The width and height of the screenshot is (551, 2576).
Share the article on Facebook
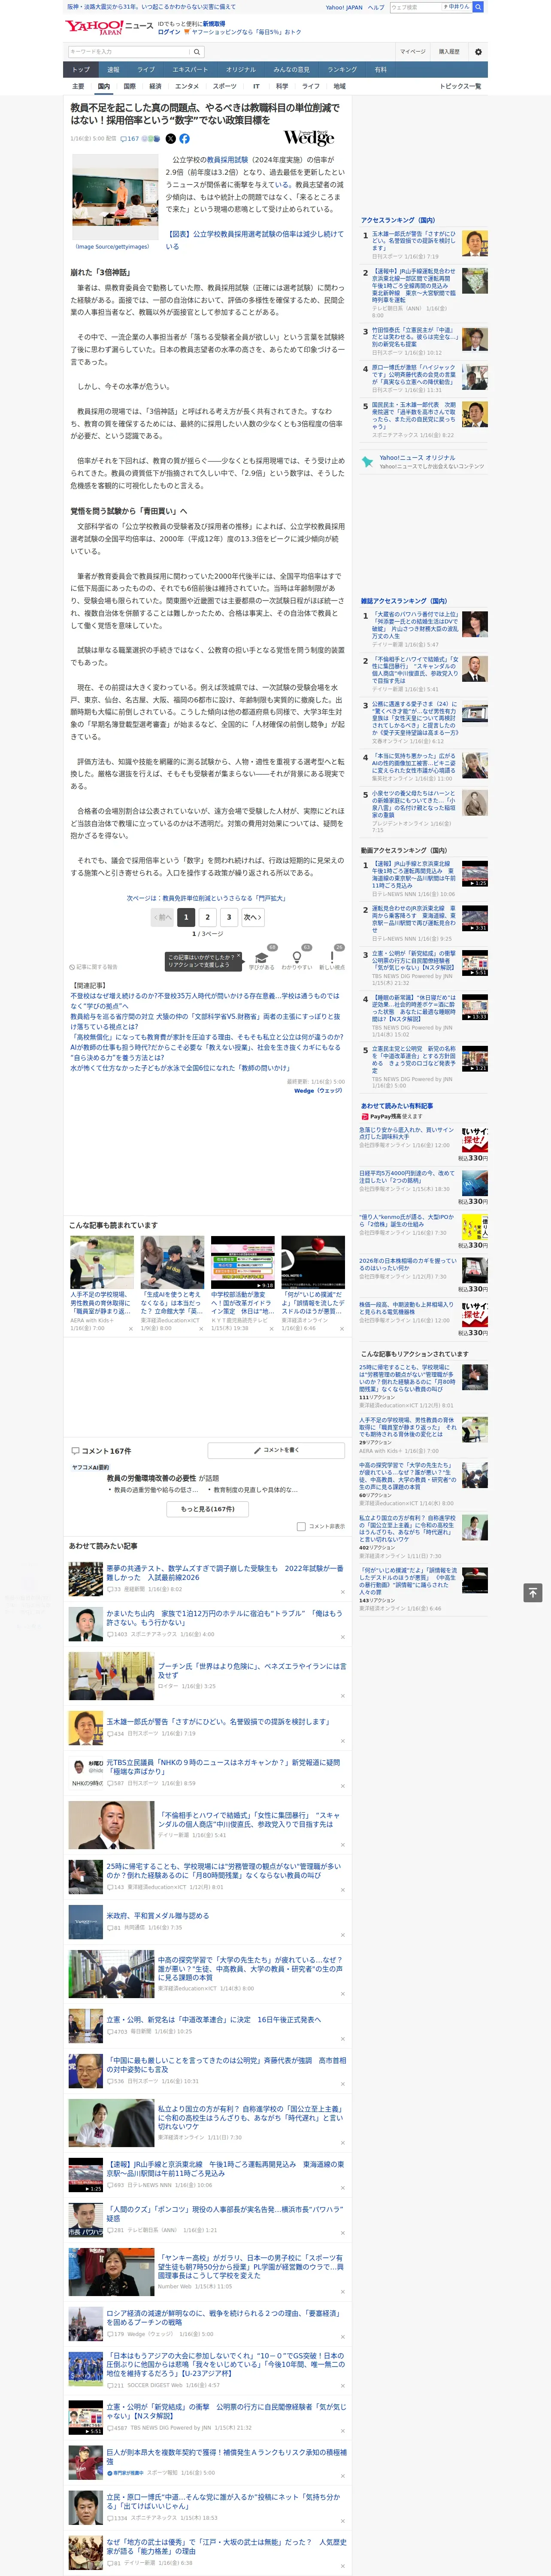(184, 139)
